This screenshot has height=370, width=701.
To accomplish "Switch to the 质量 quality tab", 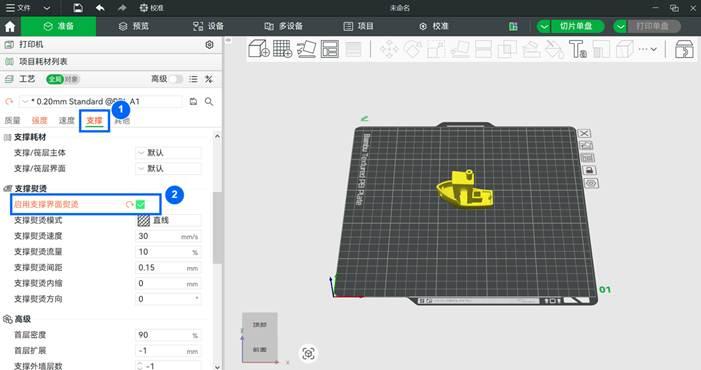I will [13, 121].
